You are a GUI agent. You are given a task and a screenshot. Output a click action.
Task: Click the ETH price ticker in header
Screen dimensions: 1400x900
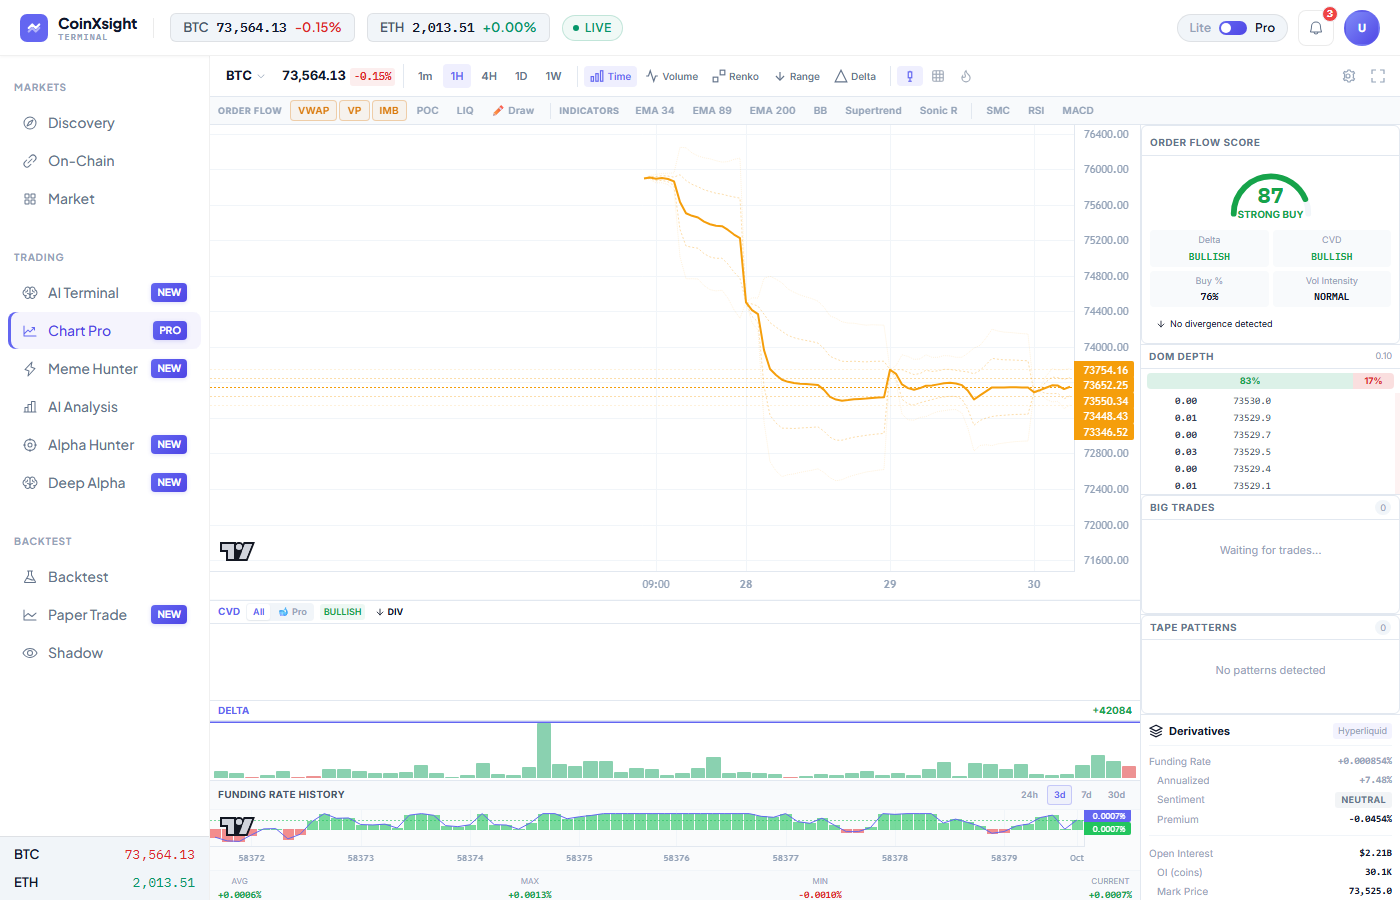[458, 28]
